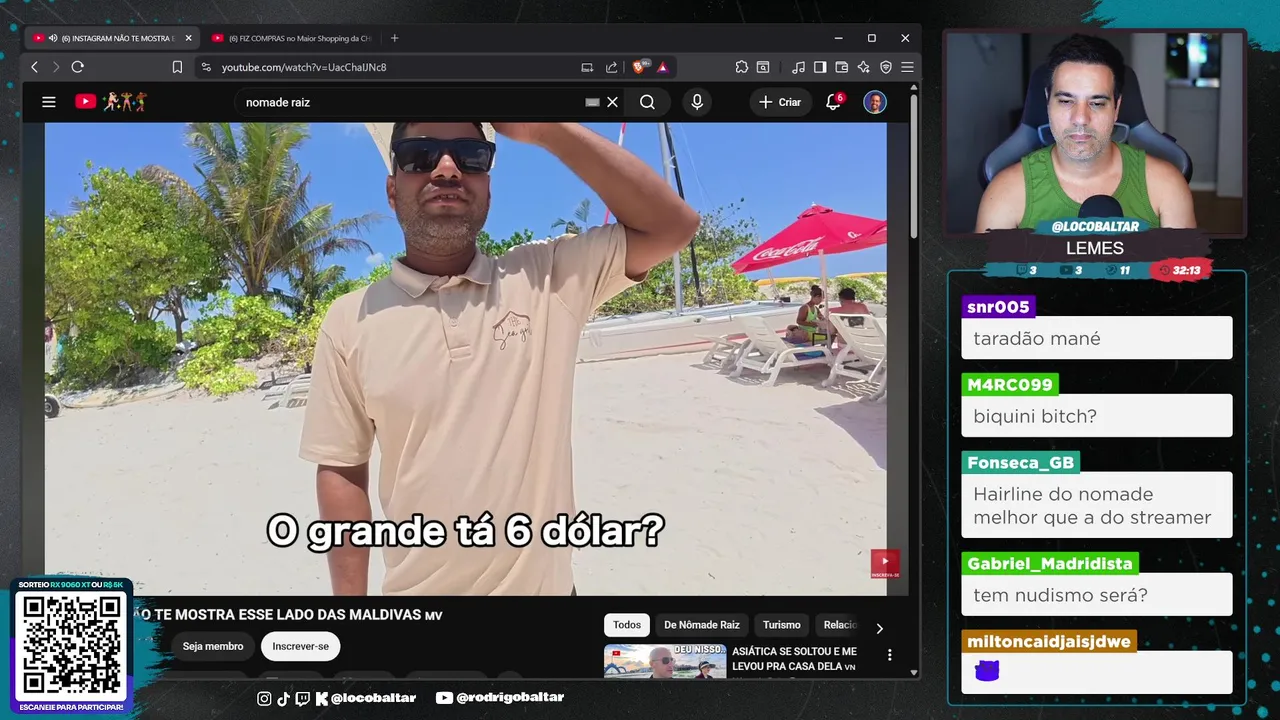Viewport: 1280px width, 720px height.
Task: Start voice search with the microphone
Action: [x=697, y=102]
